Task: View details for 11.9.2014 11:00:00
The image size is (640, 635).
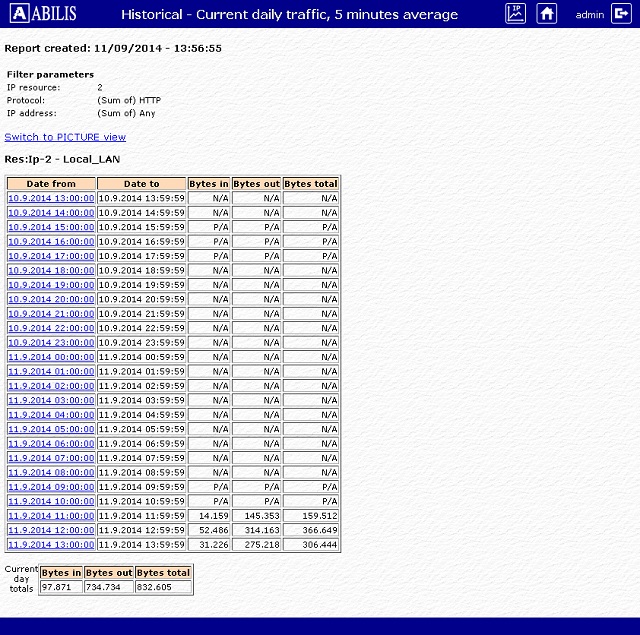Action: [x=51, y=516]
